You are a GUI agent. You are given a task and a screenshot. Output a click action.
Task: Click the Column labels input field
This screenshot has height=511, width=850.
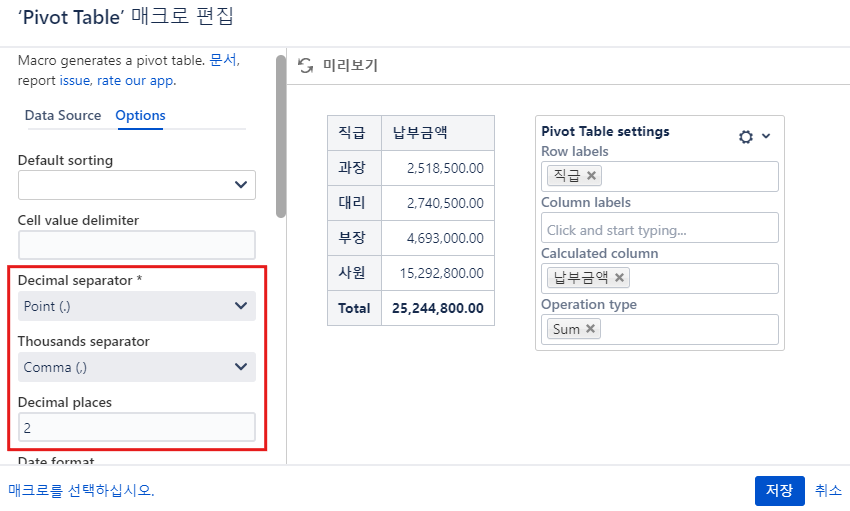(659, 228)
